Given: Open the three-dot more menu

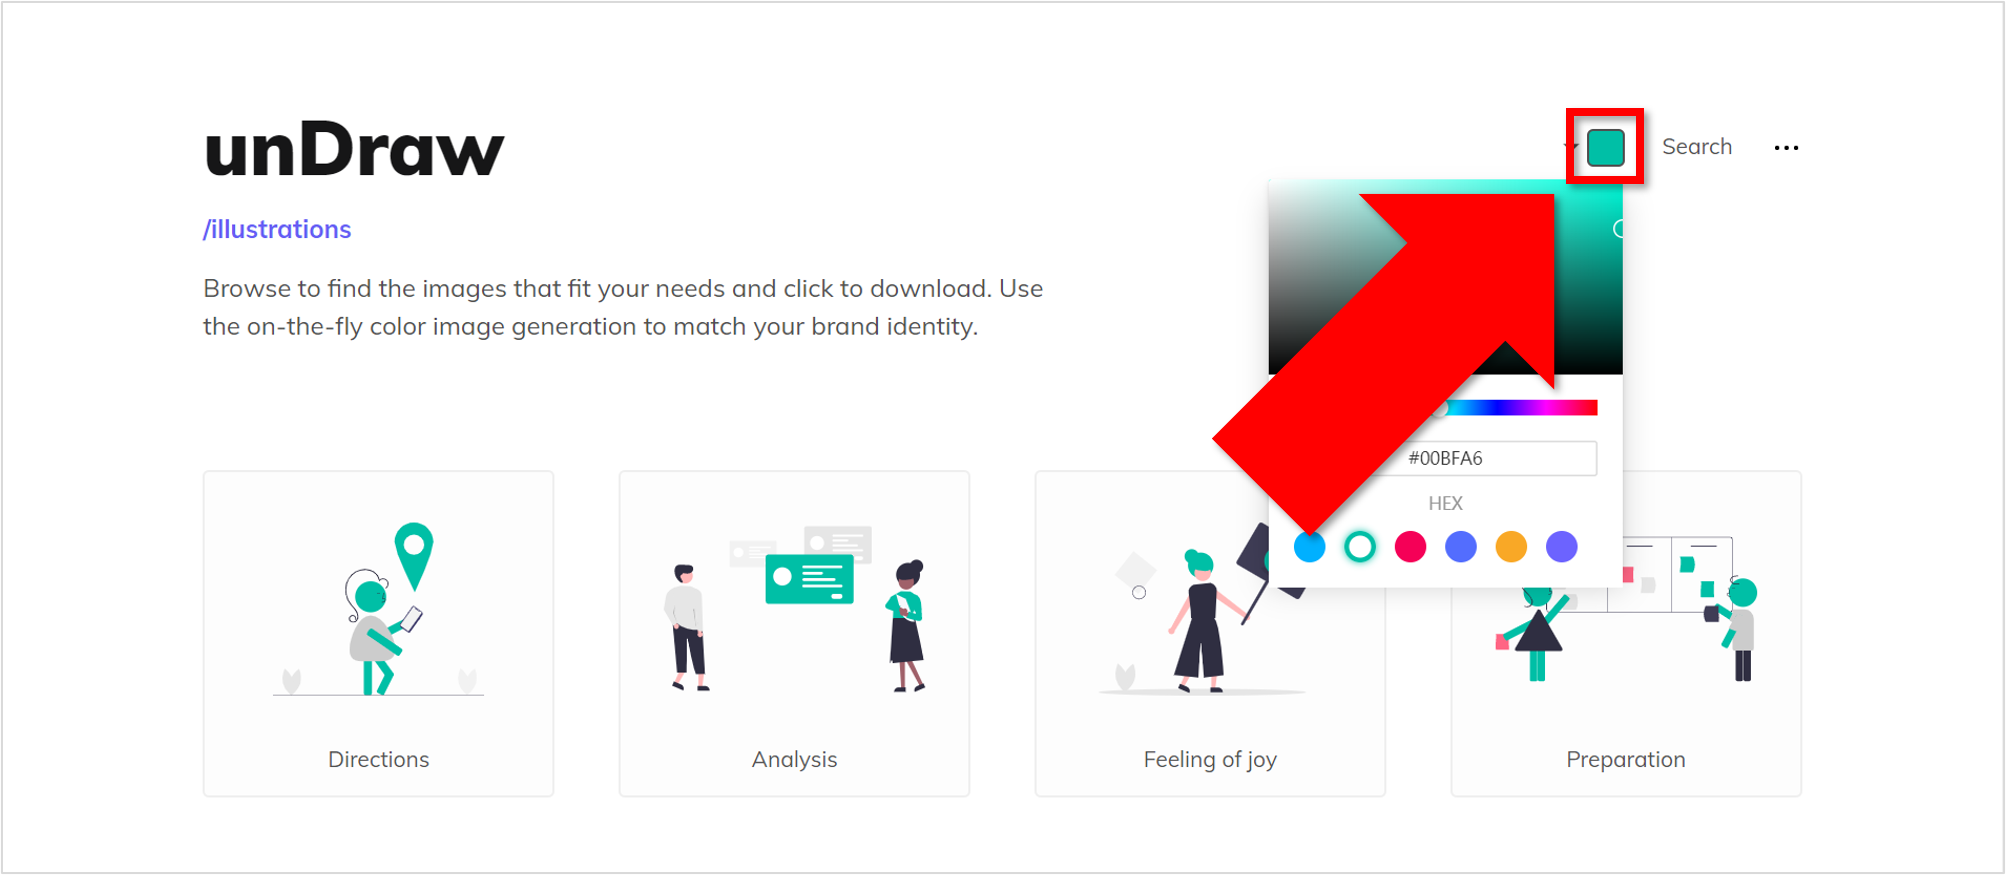Looking at the screenshot, I should point(1786,148).
